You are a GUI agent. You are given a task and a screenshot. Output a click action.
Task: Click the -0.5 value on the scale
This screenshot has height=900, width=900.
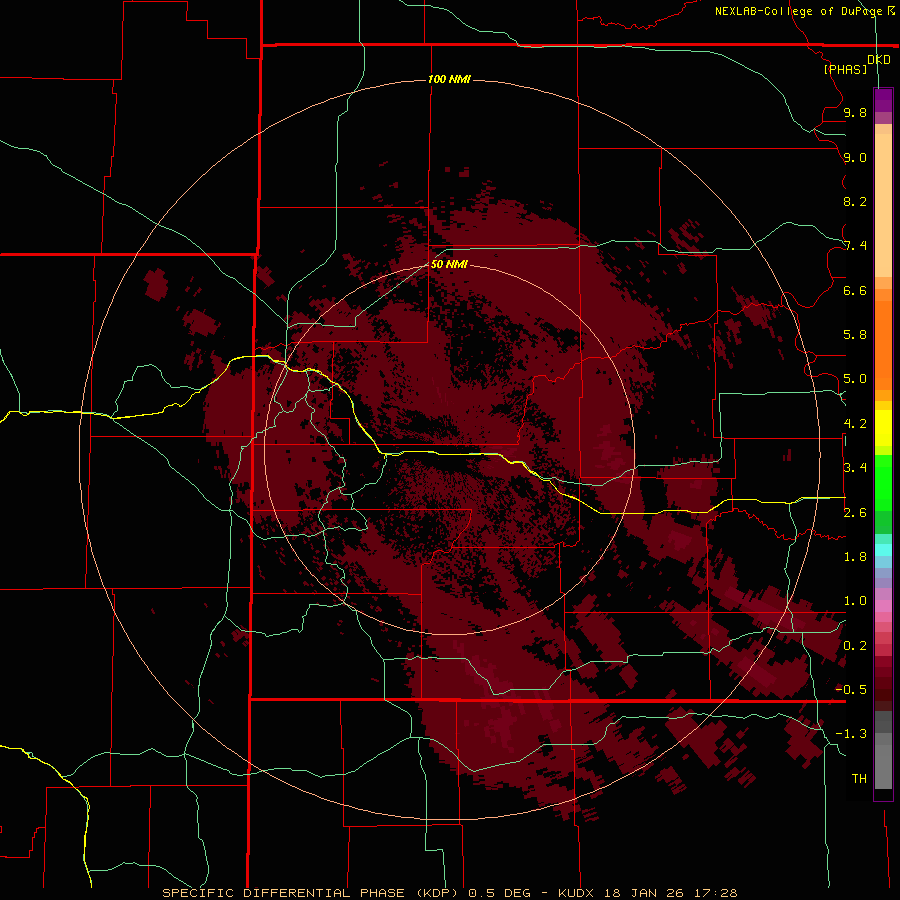click(851, 690)
